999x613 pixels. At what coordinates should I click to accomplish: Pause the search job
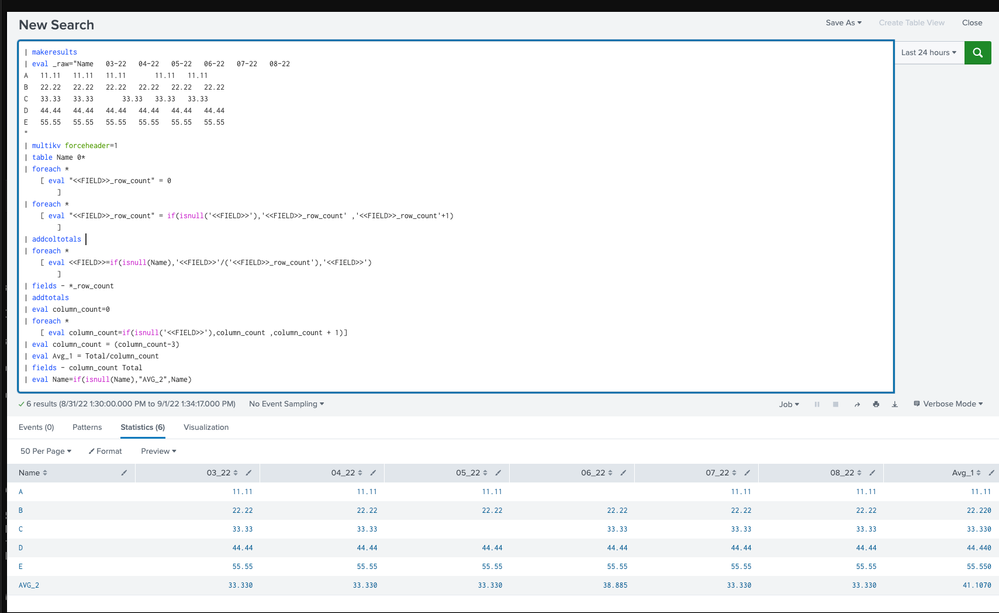[x=817, y=404]
